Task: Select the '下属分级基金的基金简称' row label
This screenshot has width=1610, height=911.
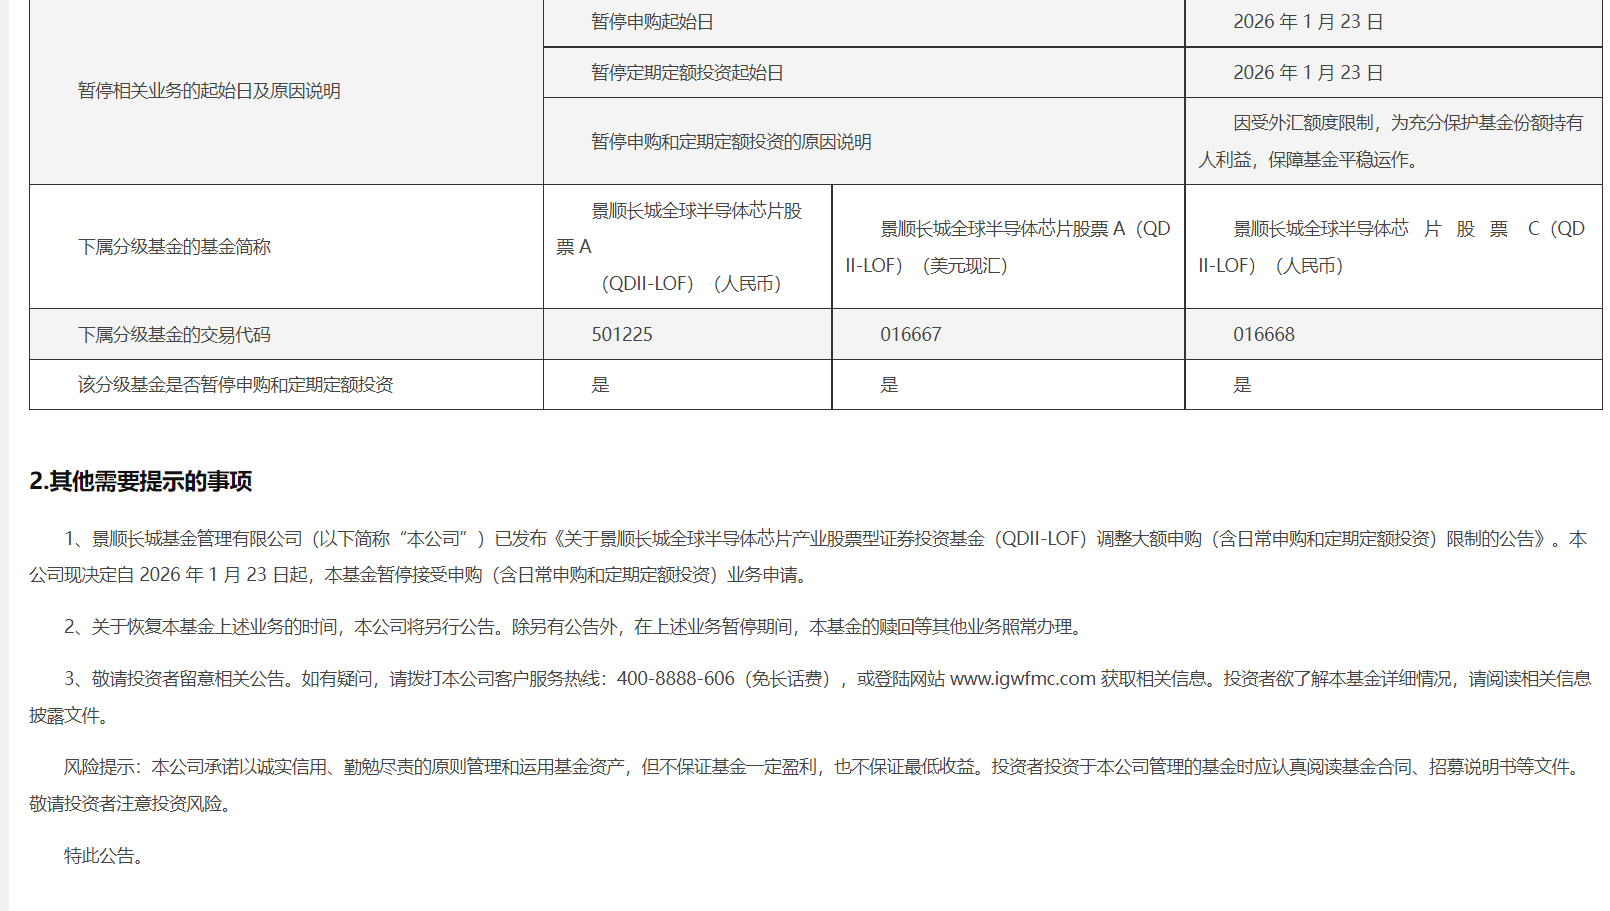Action: pos(286,247)
